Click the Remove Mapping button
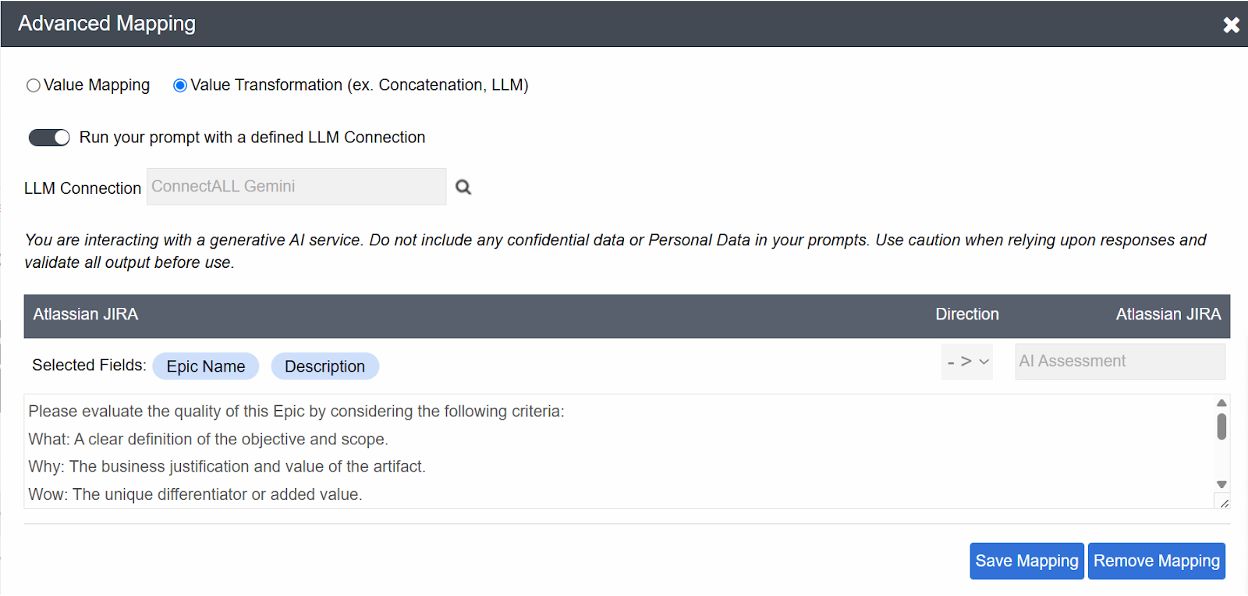 tap(1156, 561)
